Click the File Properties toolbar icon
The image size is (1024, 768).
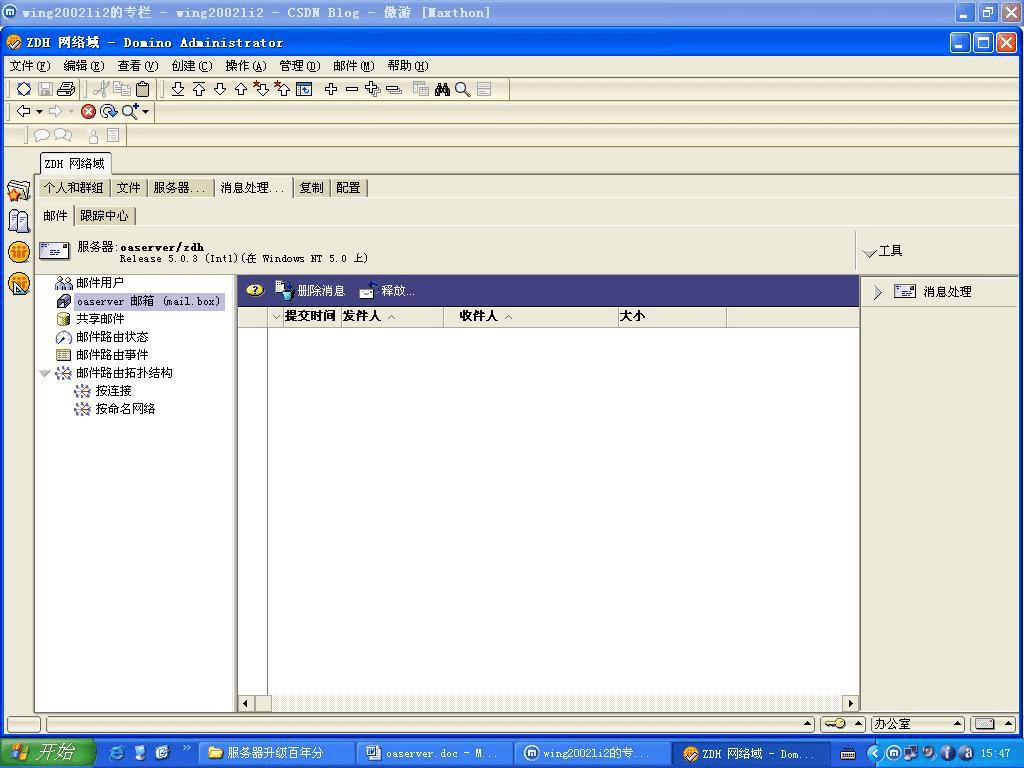24,89
